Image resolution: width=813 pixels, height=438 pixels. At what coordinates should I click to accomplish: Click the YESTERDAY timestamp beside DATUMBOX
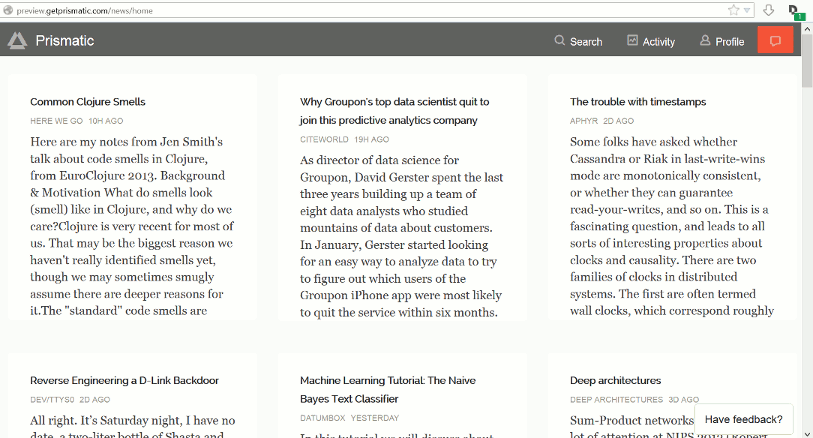[x=375, y=418]
